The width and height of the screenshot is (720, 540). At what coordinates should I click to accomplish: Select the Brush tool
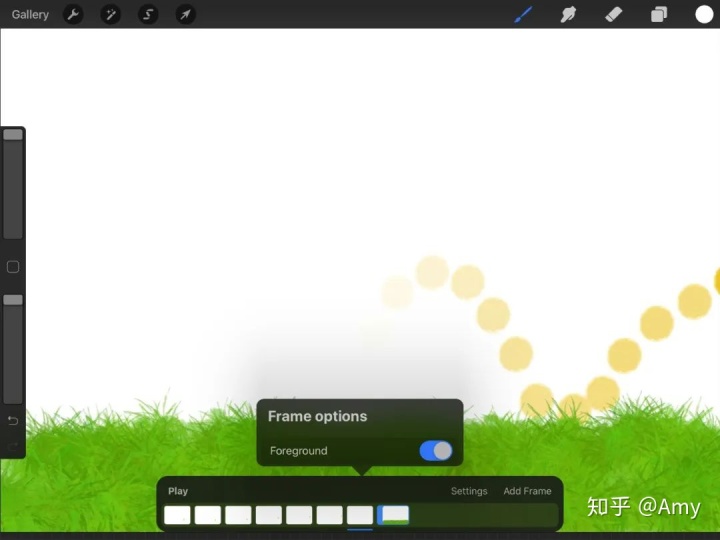point(523,15)
